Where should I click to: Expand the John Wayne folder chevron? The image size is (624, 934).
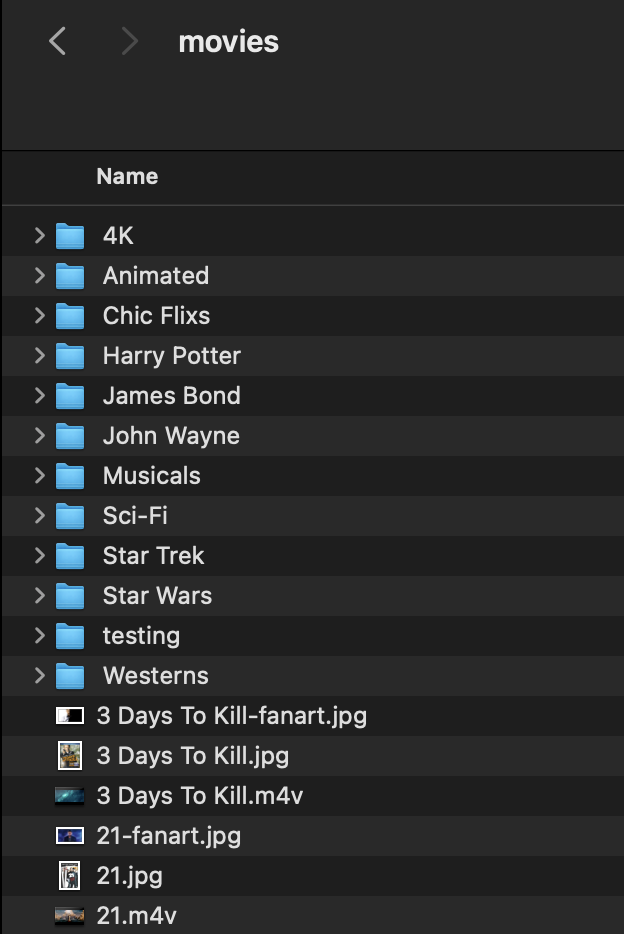[39, 435]
